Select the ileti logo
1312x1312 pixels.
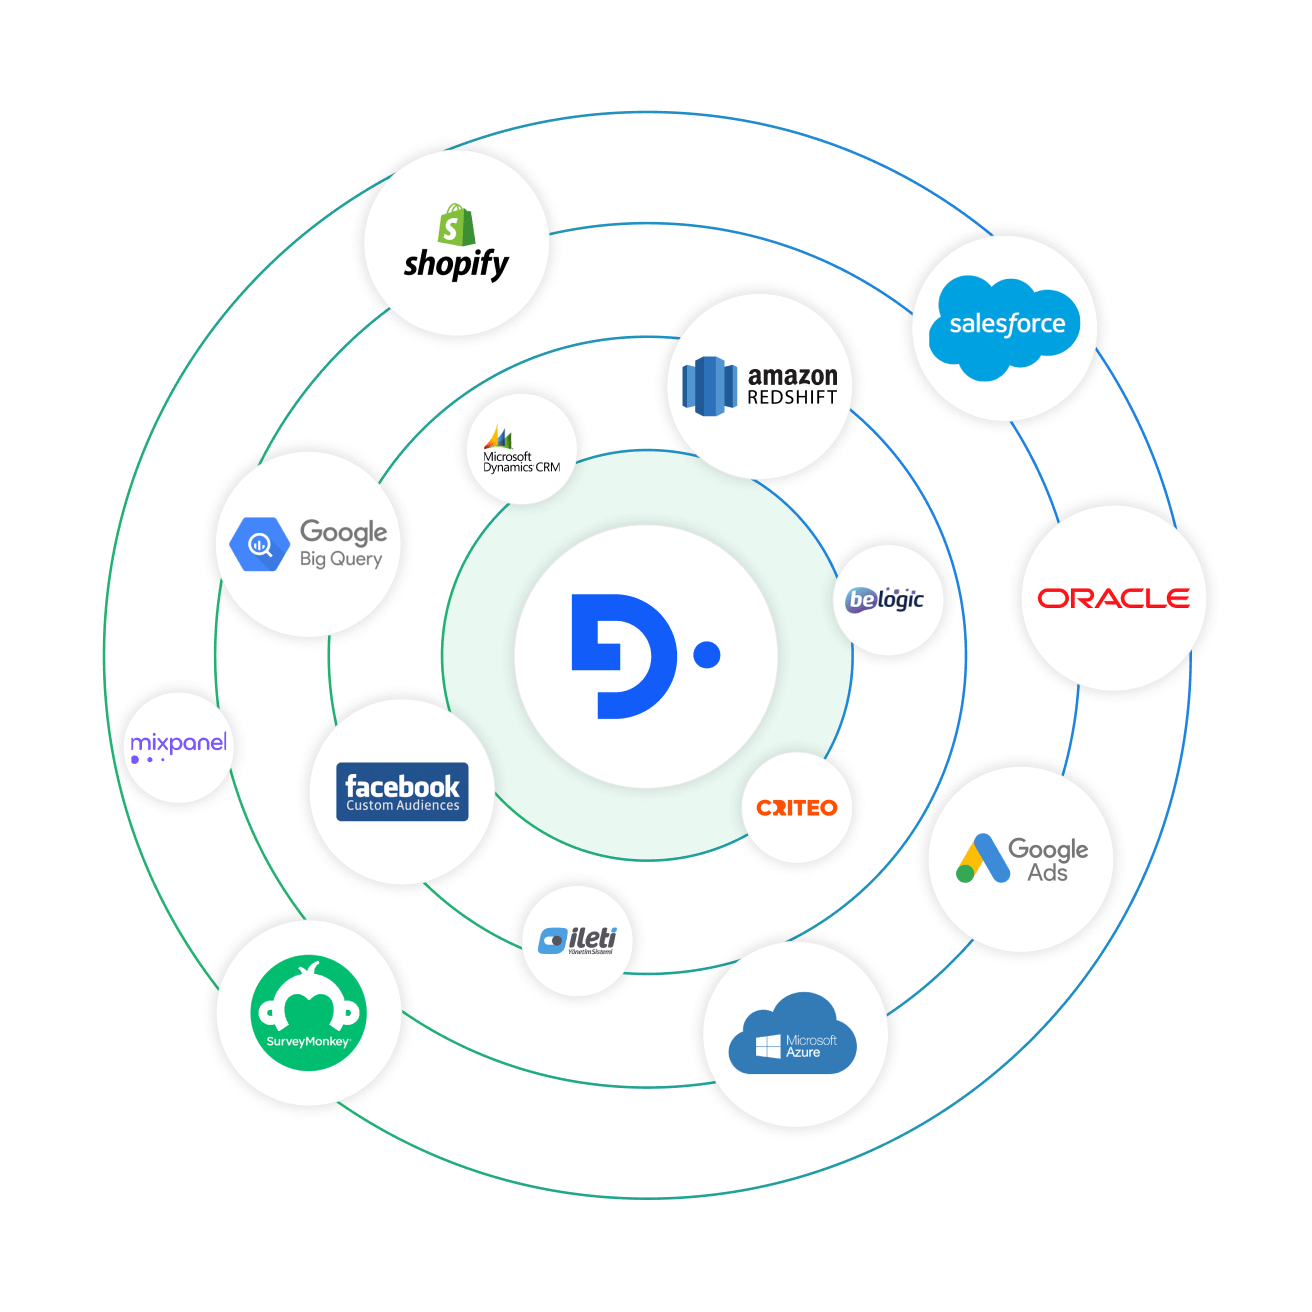[577, 941]
